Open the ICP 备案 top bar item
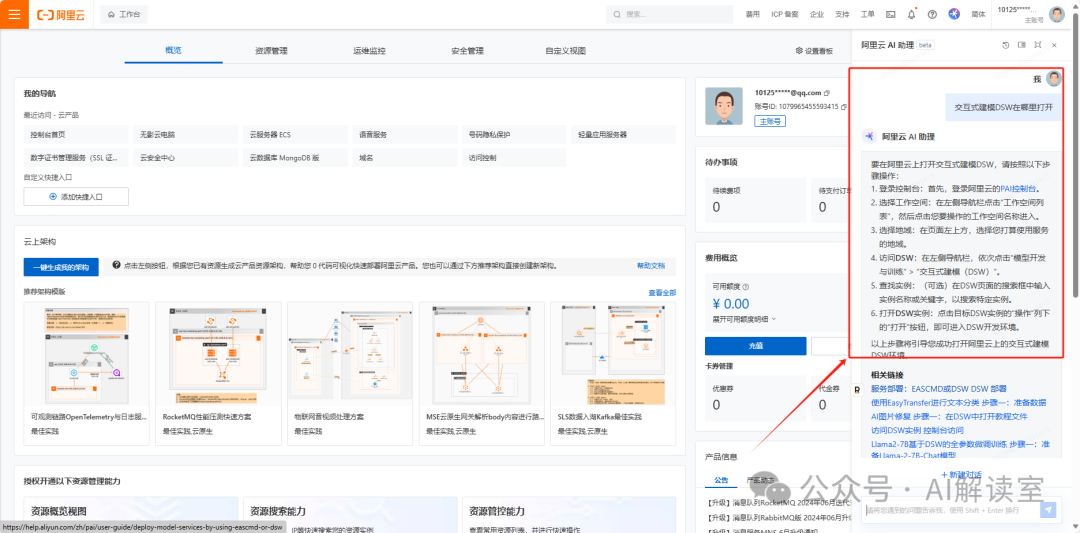This screenshot has height=533, width=1080. tap(785, 14)
